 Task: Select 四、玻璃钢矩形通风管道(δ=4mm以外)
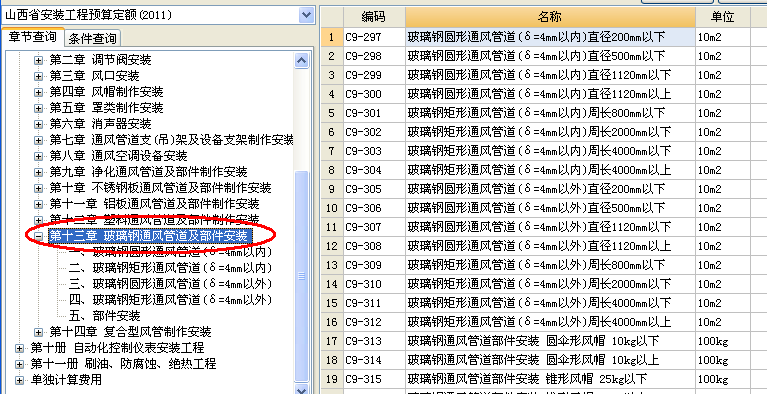[170, 300]
